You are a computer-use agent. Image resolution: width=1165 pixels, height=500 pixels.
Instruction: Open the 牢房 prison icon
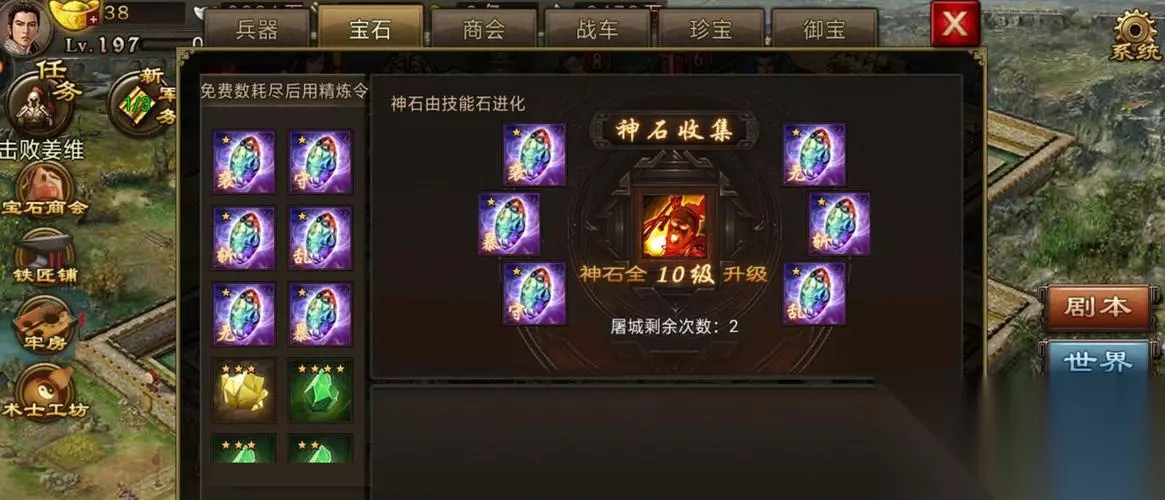[46, 328]
